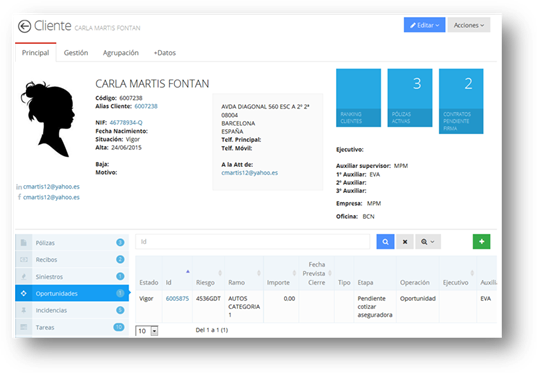The height and width of the screenshot is (373, 537).
Task: Click the Oportunidades sidebar icon
Action: pos(24,293)
